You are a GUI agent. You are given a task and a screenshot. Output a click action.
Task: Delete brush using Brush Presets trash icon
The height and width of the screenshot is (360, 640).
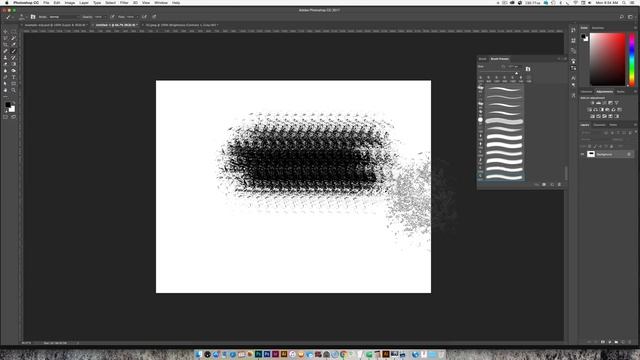tap(559, 184)
